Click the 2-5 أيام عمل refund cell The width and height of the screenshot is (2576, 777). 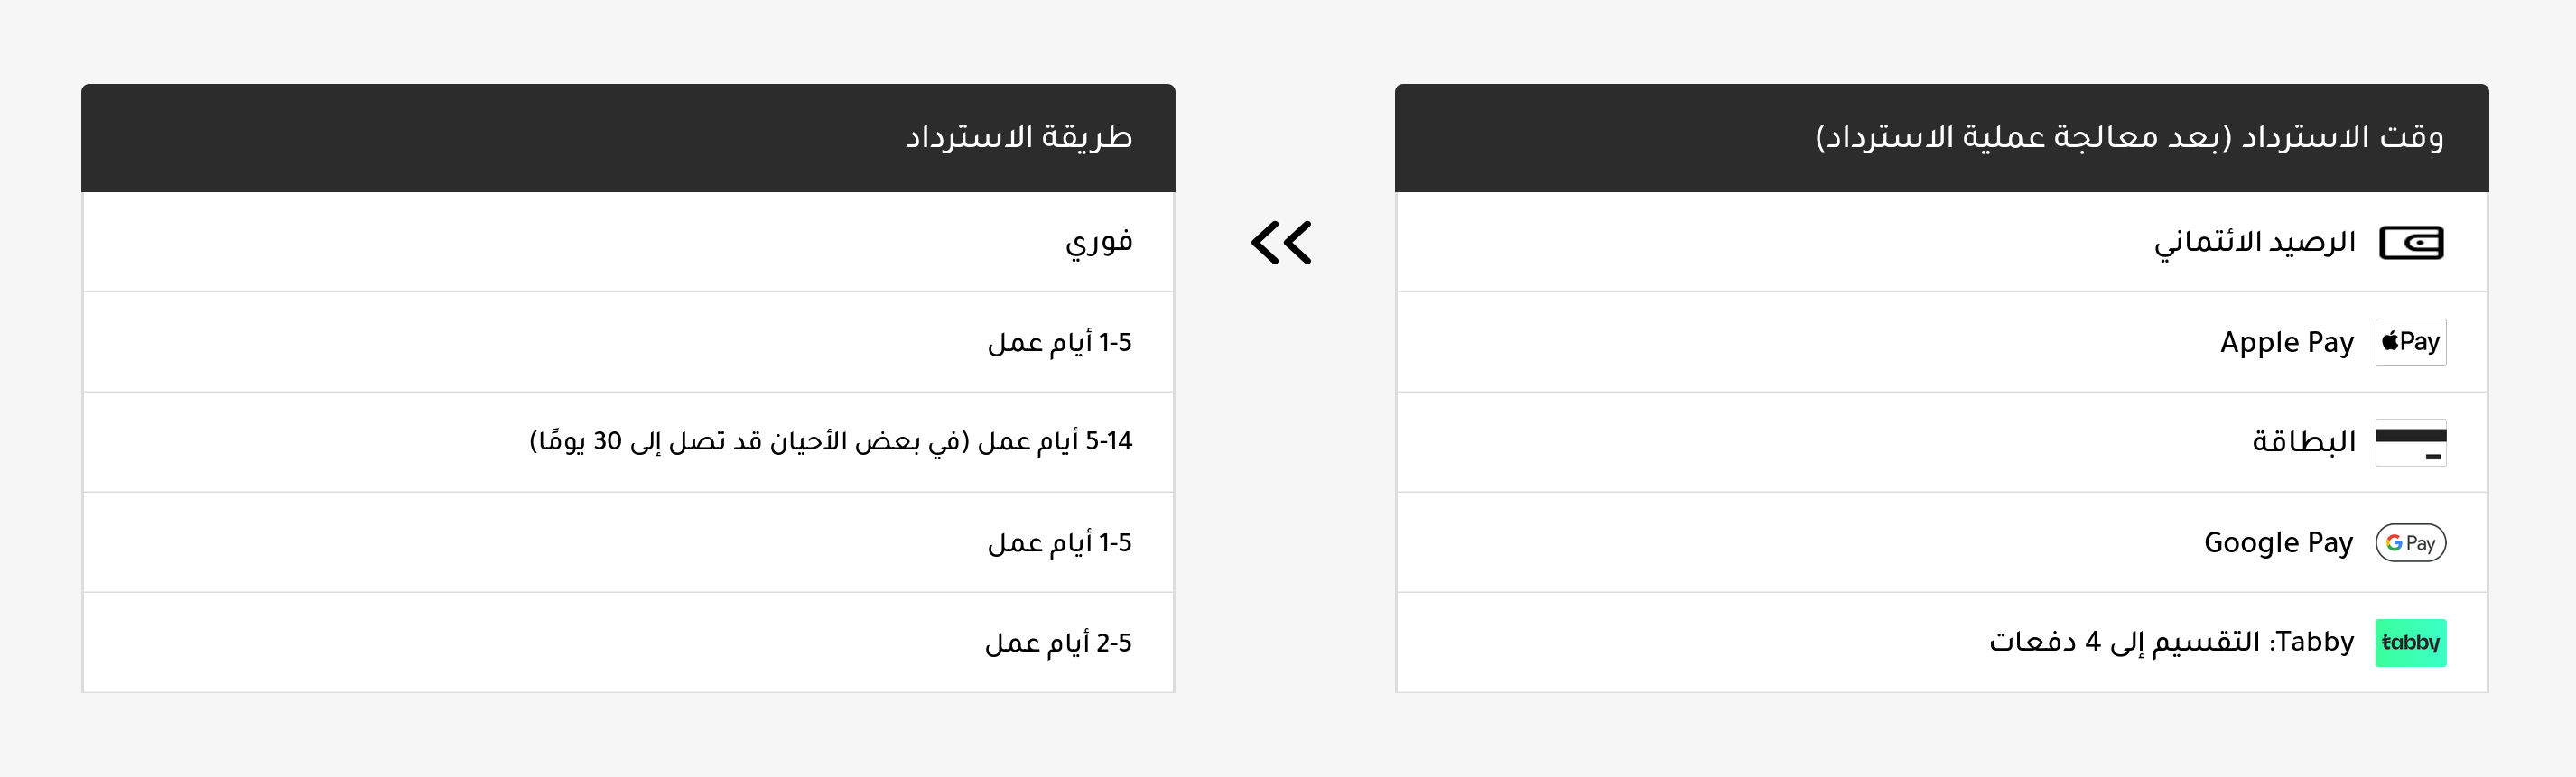point(1058,642)
